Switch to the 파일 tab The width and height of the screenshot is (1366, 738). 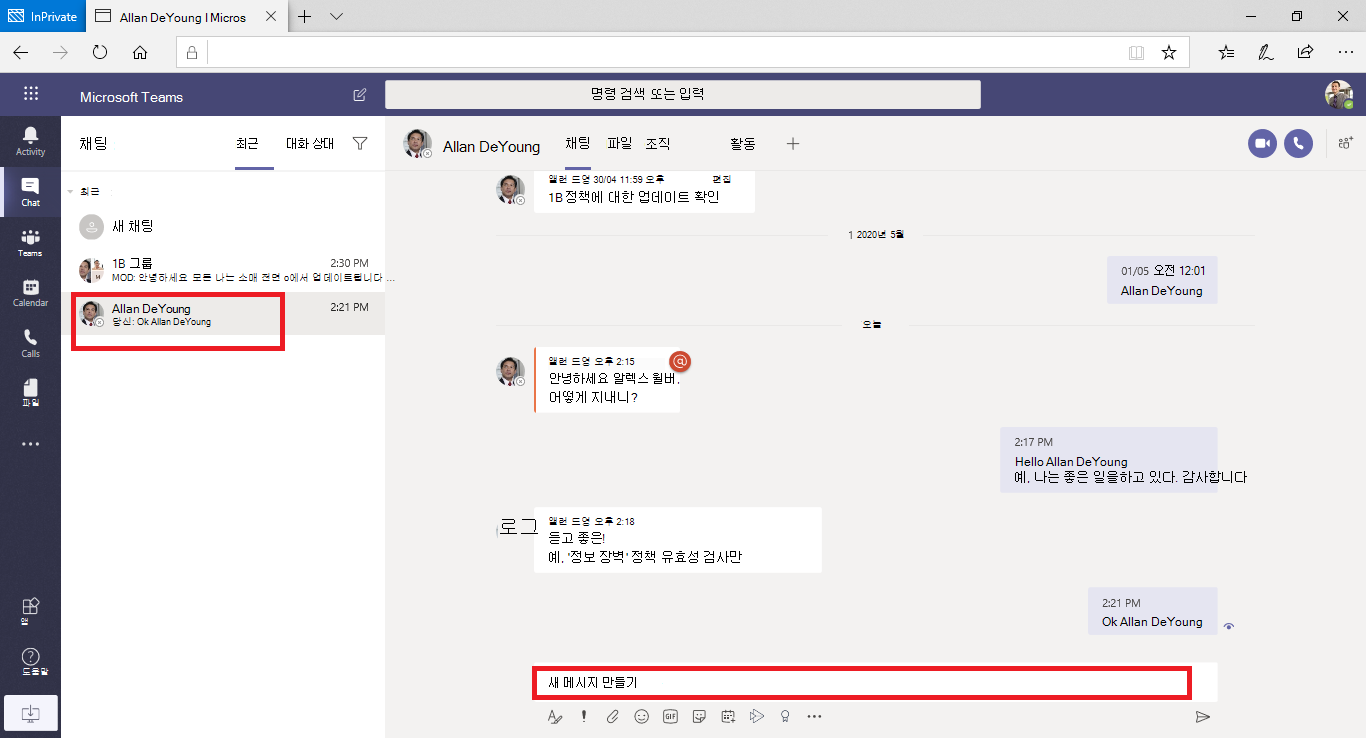coord(619,143)
